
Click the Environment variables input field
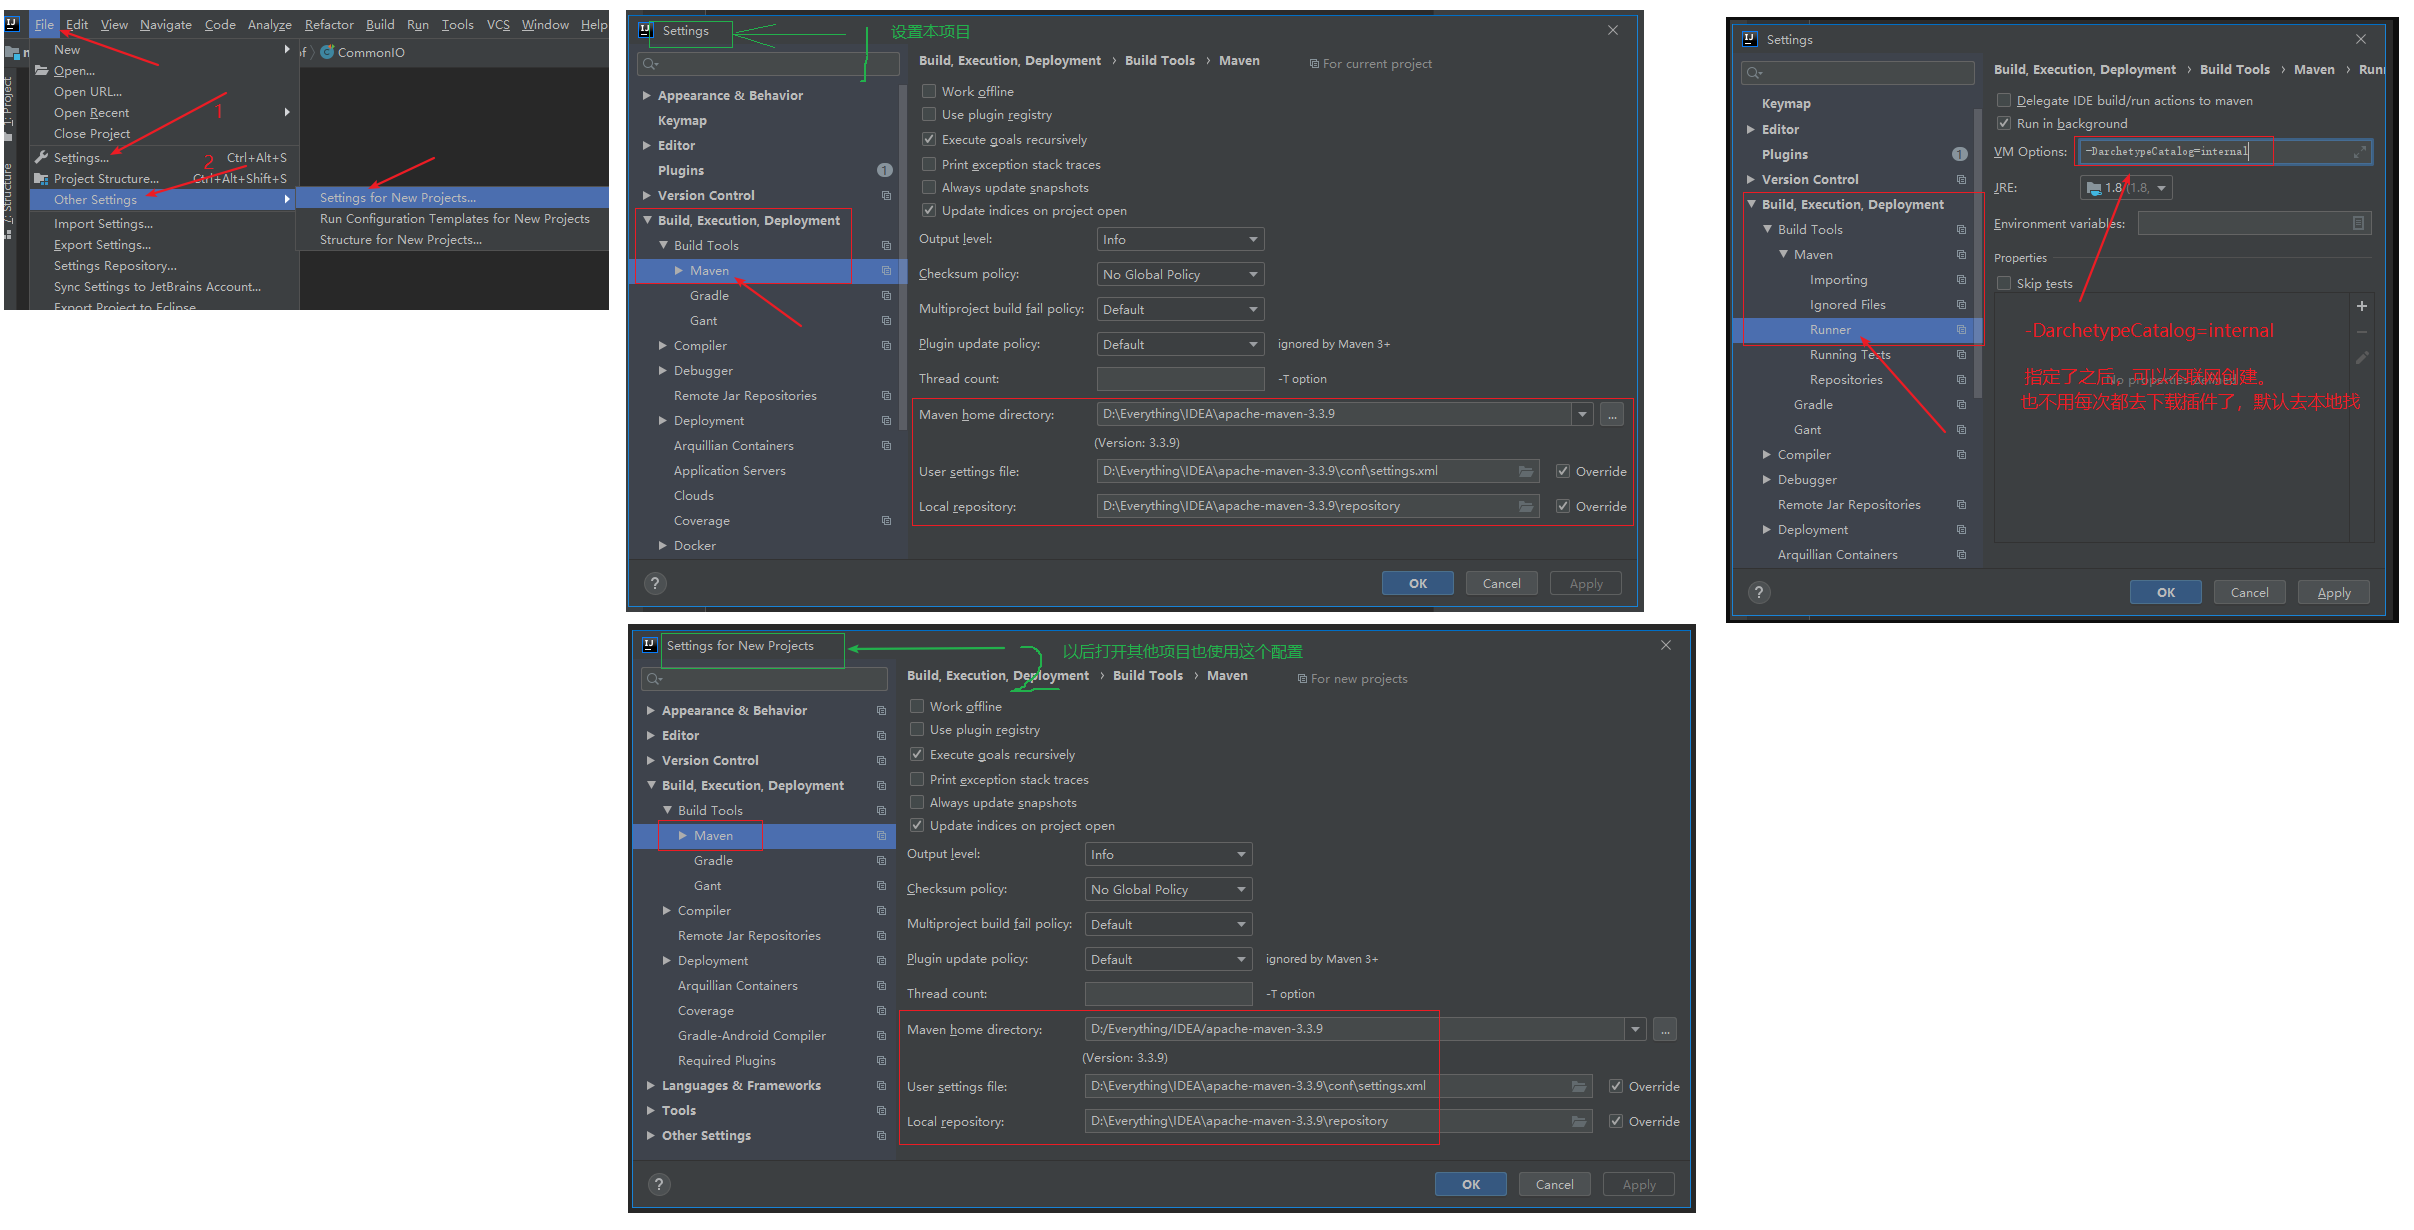click(2254, 223)
